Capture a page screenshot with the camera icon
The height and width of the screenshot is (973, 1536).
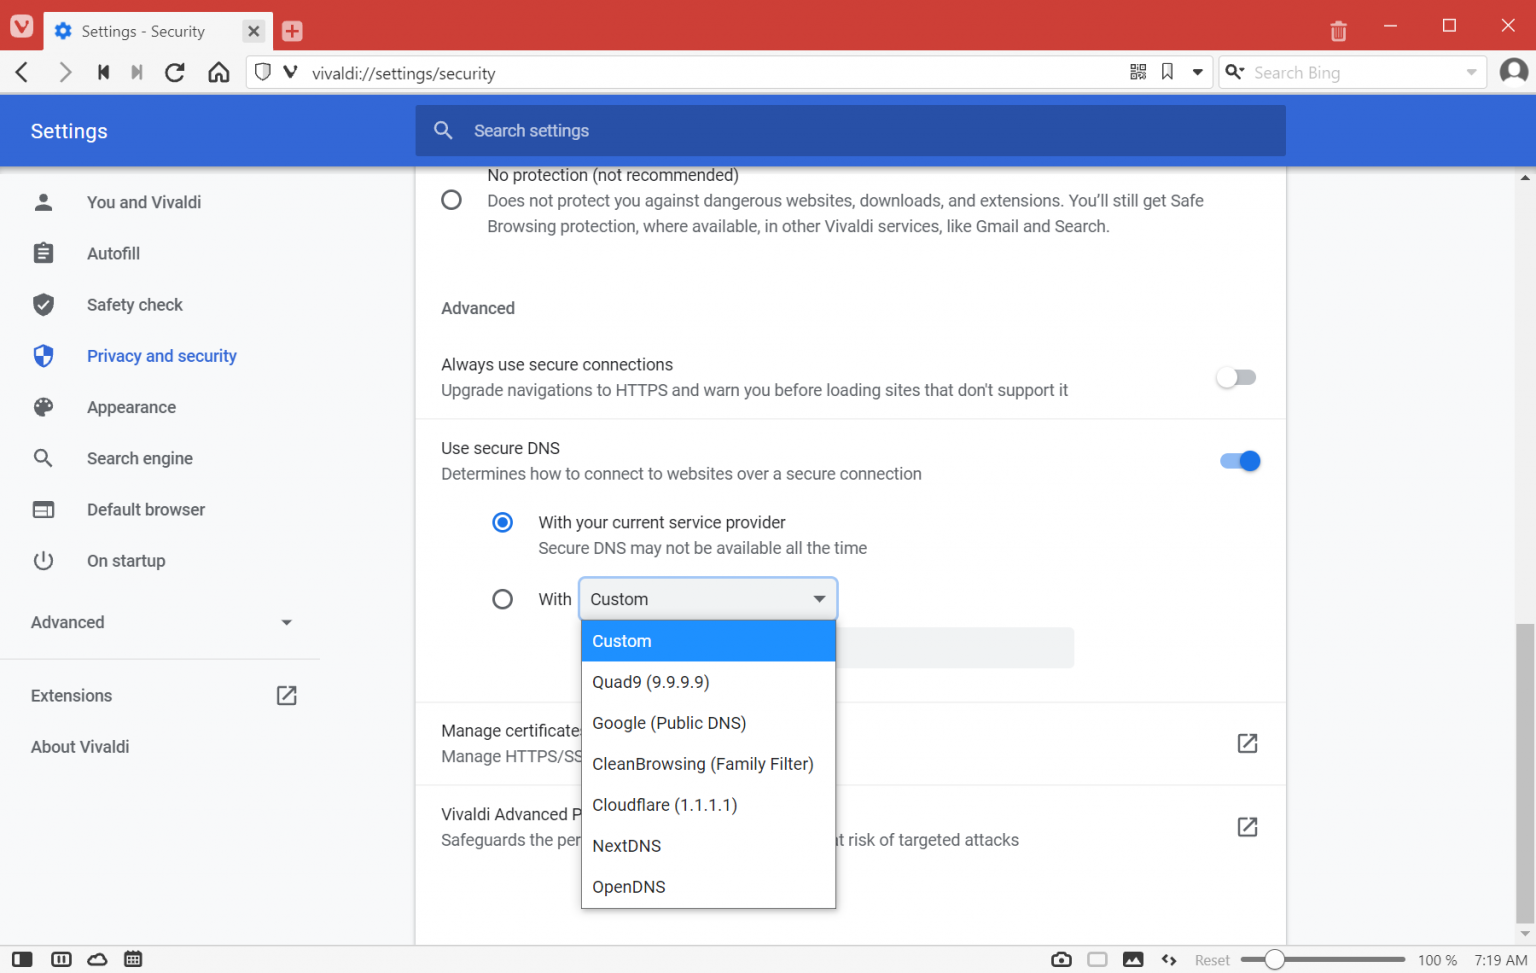(x=1061, y=959)
